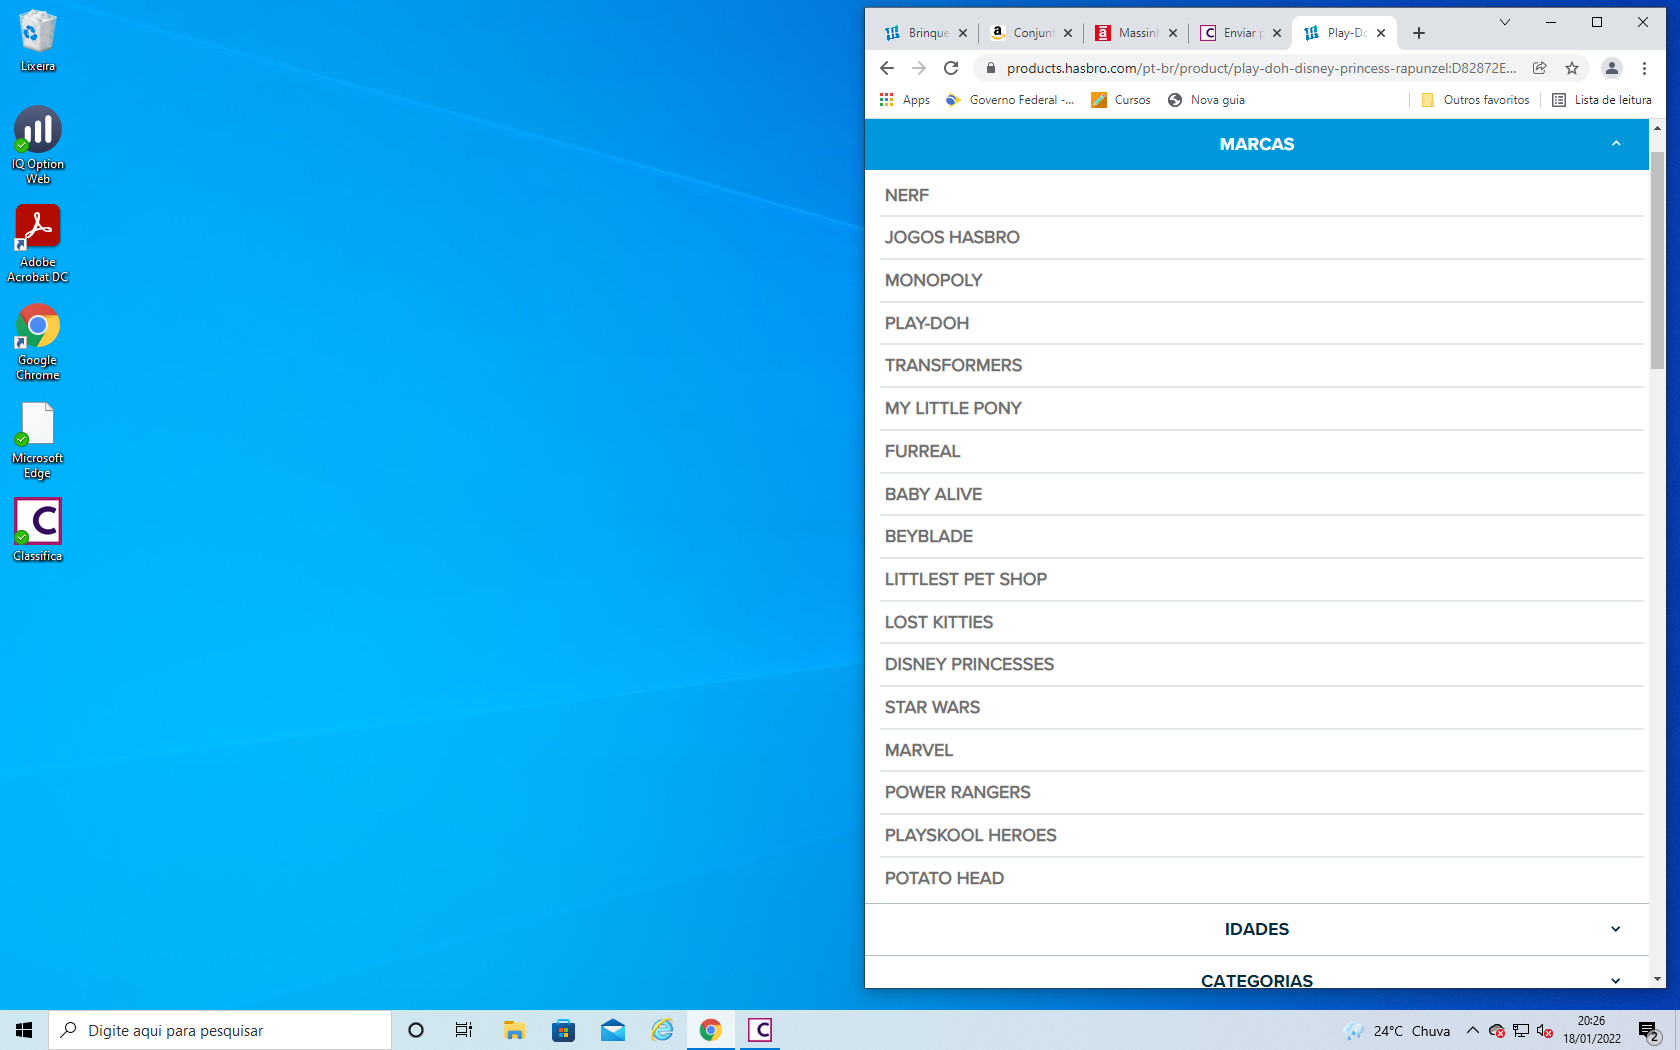The width and height of the screenshot is (1680, 1050).
Task: Collapse the MARCAS section
Action: (x=1615, y=144)
